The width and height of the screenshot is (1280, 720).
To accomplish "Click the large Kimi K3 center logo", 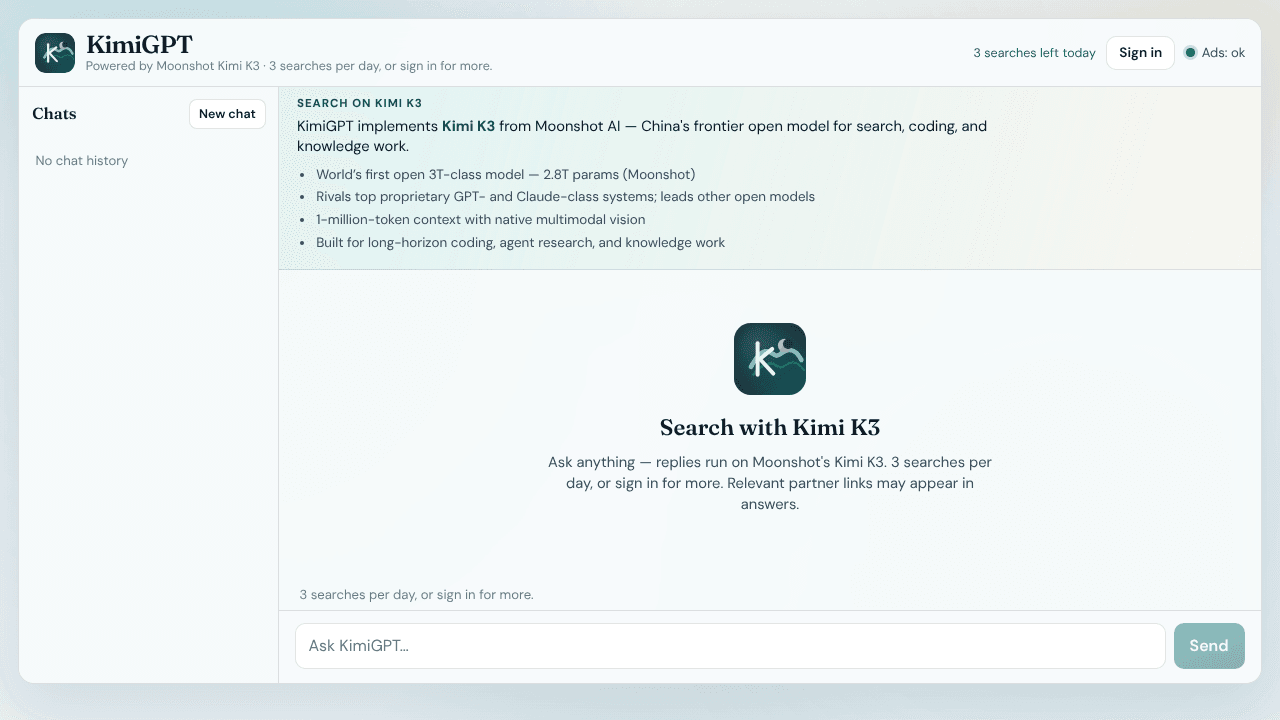I will click(770, 359).
